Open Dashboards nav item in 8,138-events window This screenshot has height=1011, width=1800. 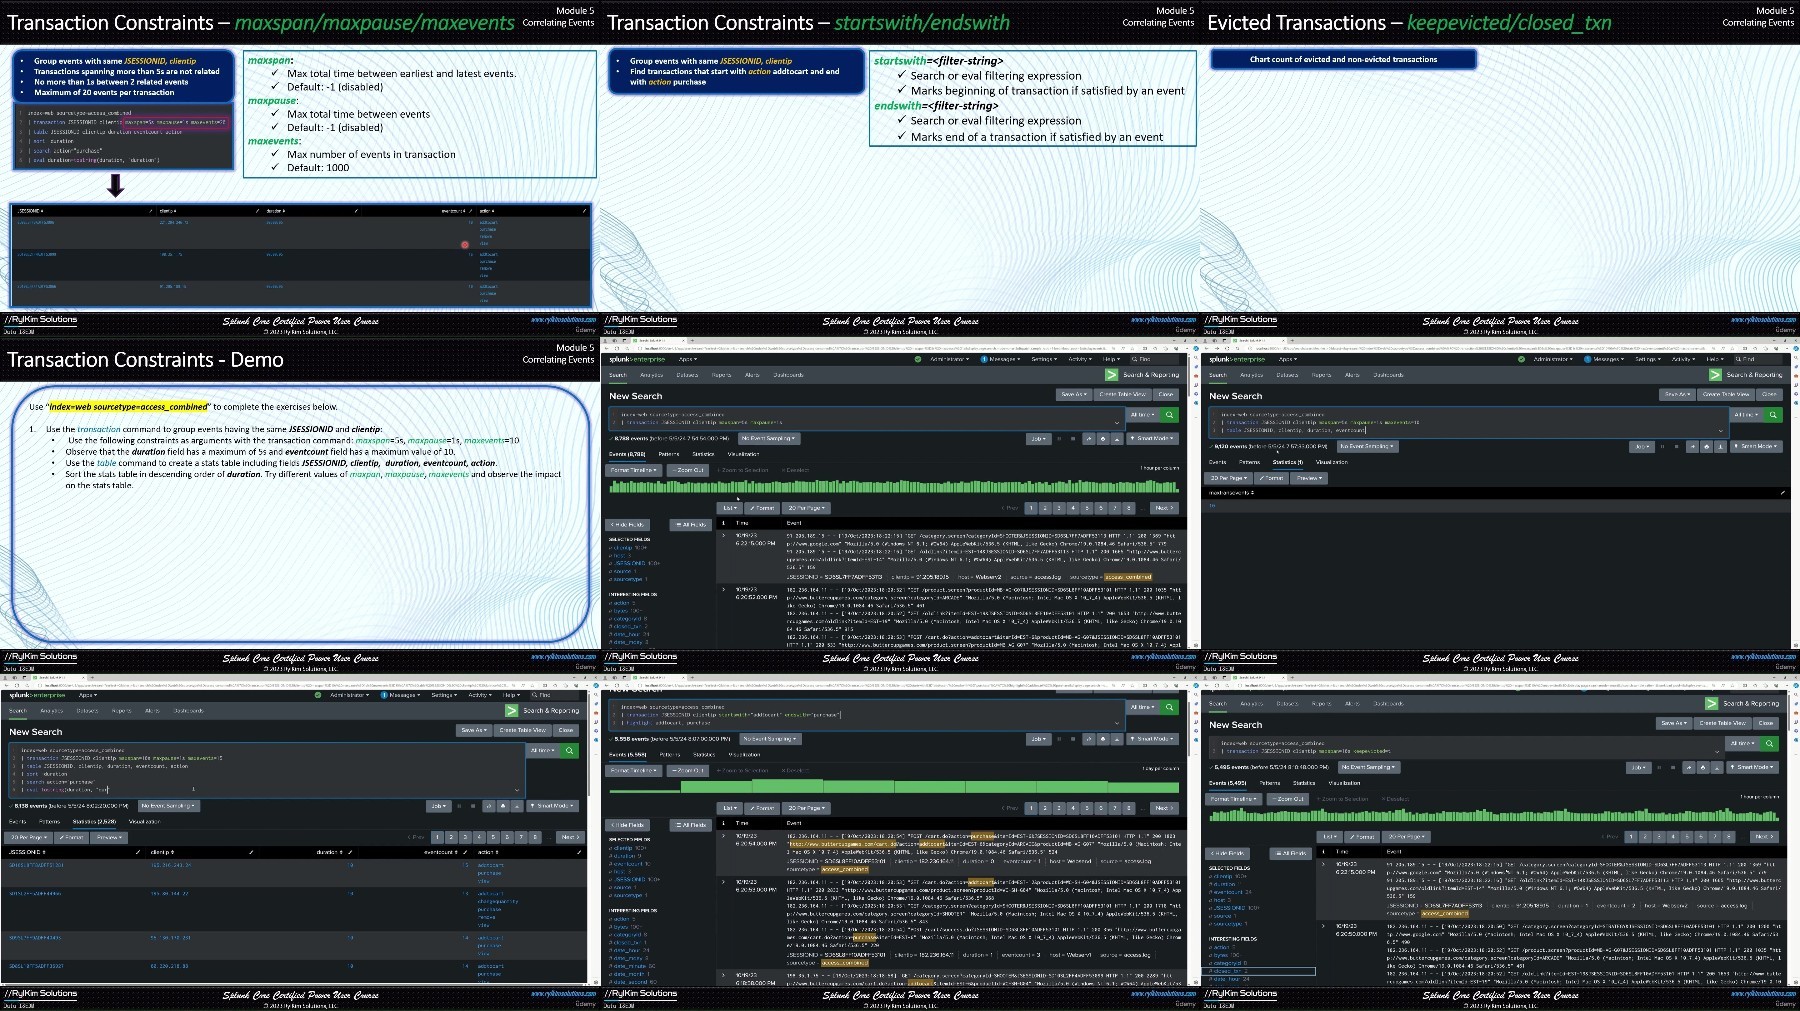[x=188, y=711]
